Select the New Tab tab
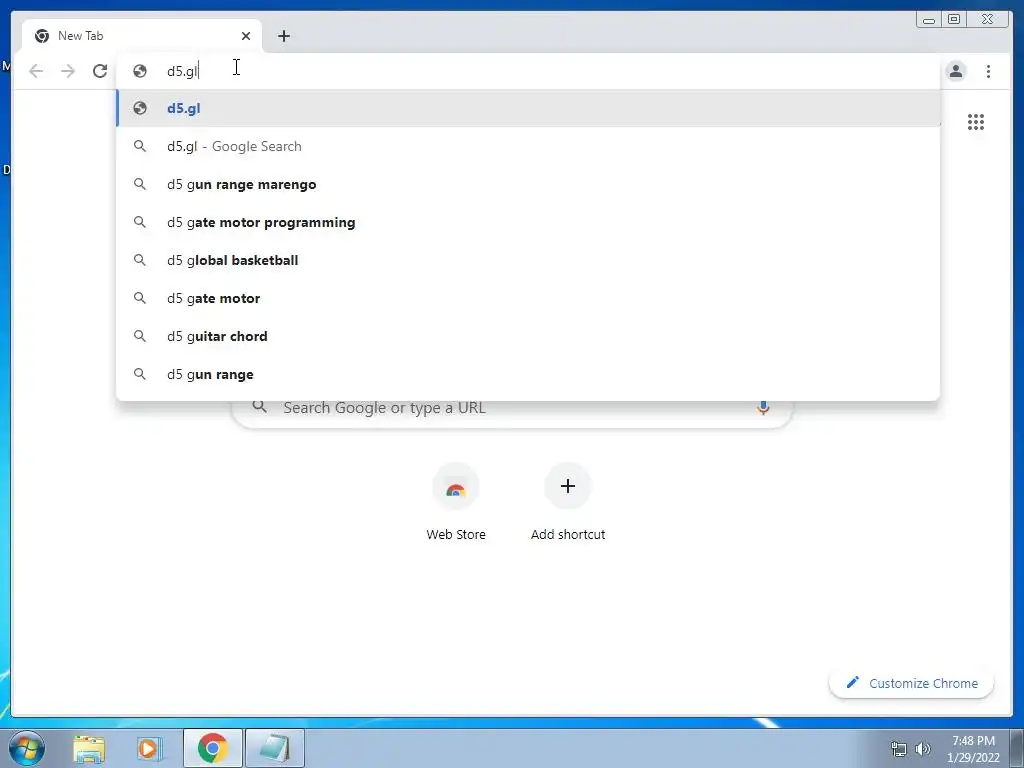 (x=142, y=36)
